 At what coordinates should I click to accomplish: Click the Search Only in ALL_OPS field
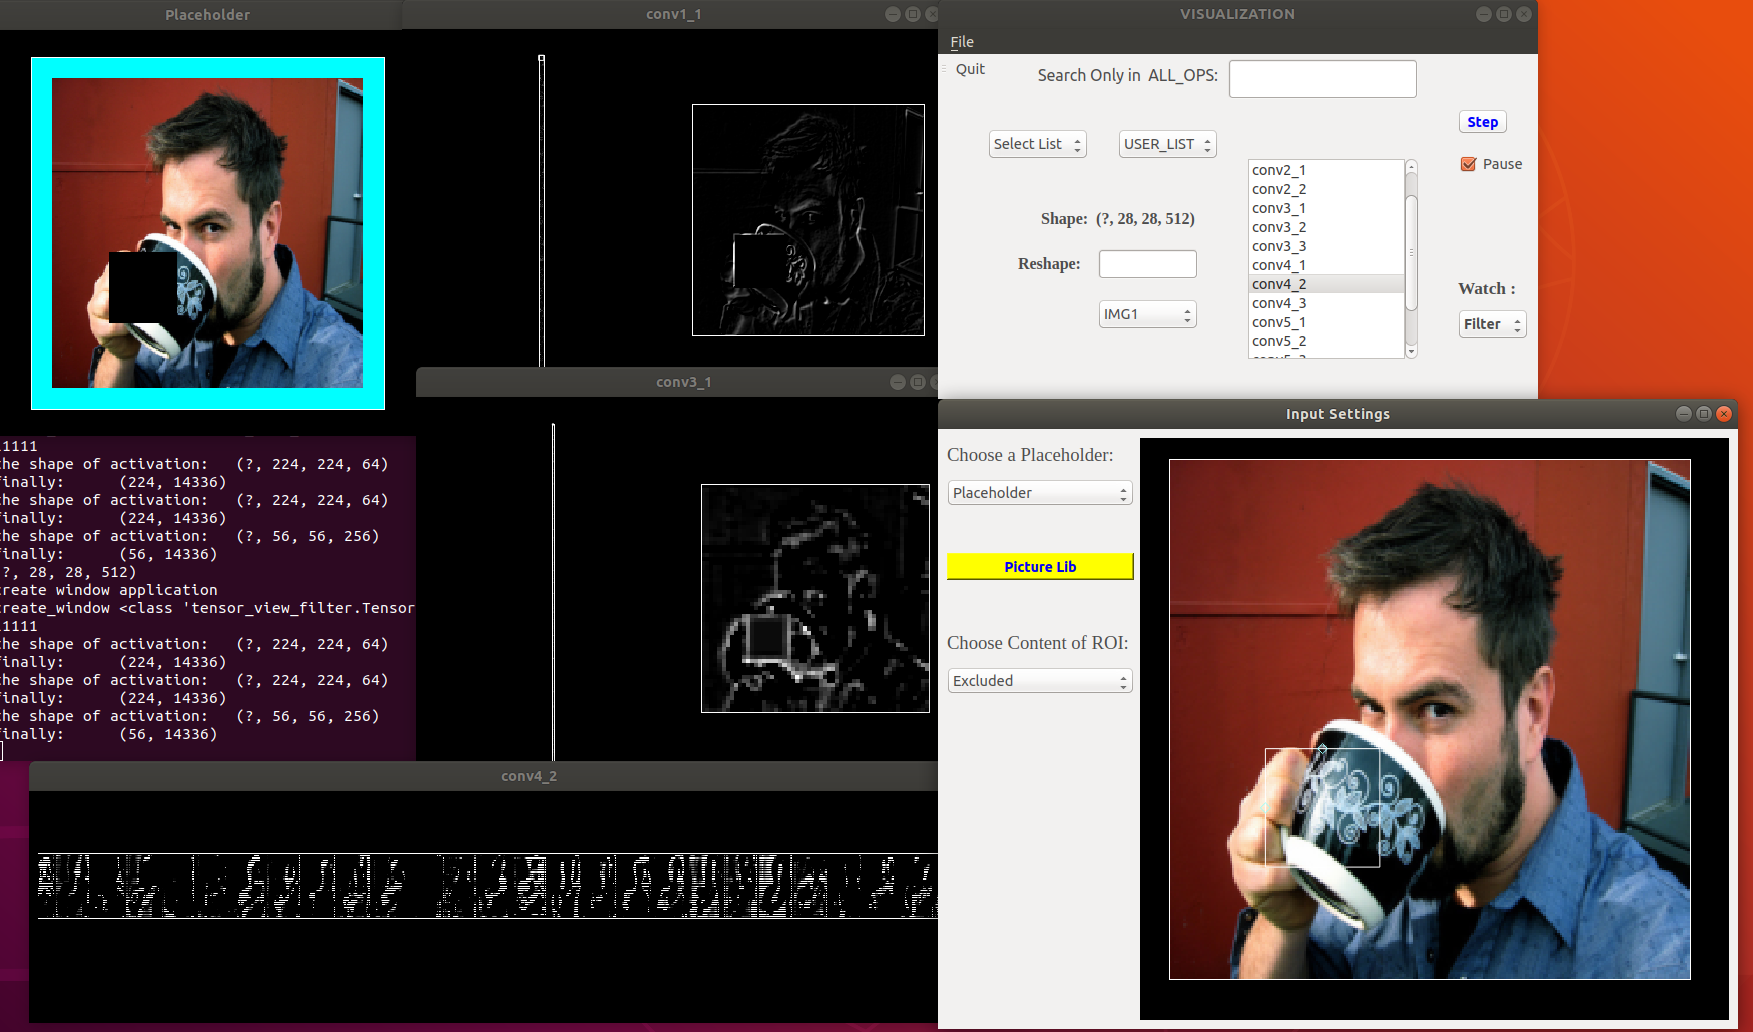[1322, 79]
